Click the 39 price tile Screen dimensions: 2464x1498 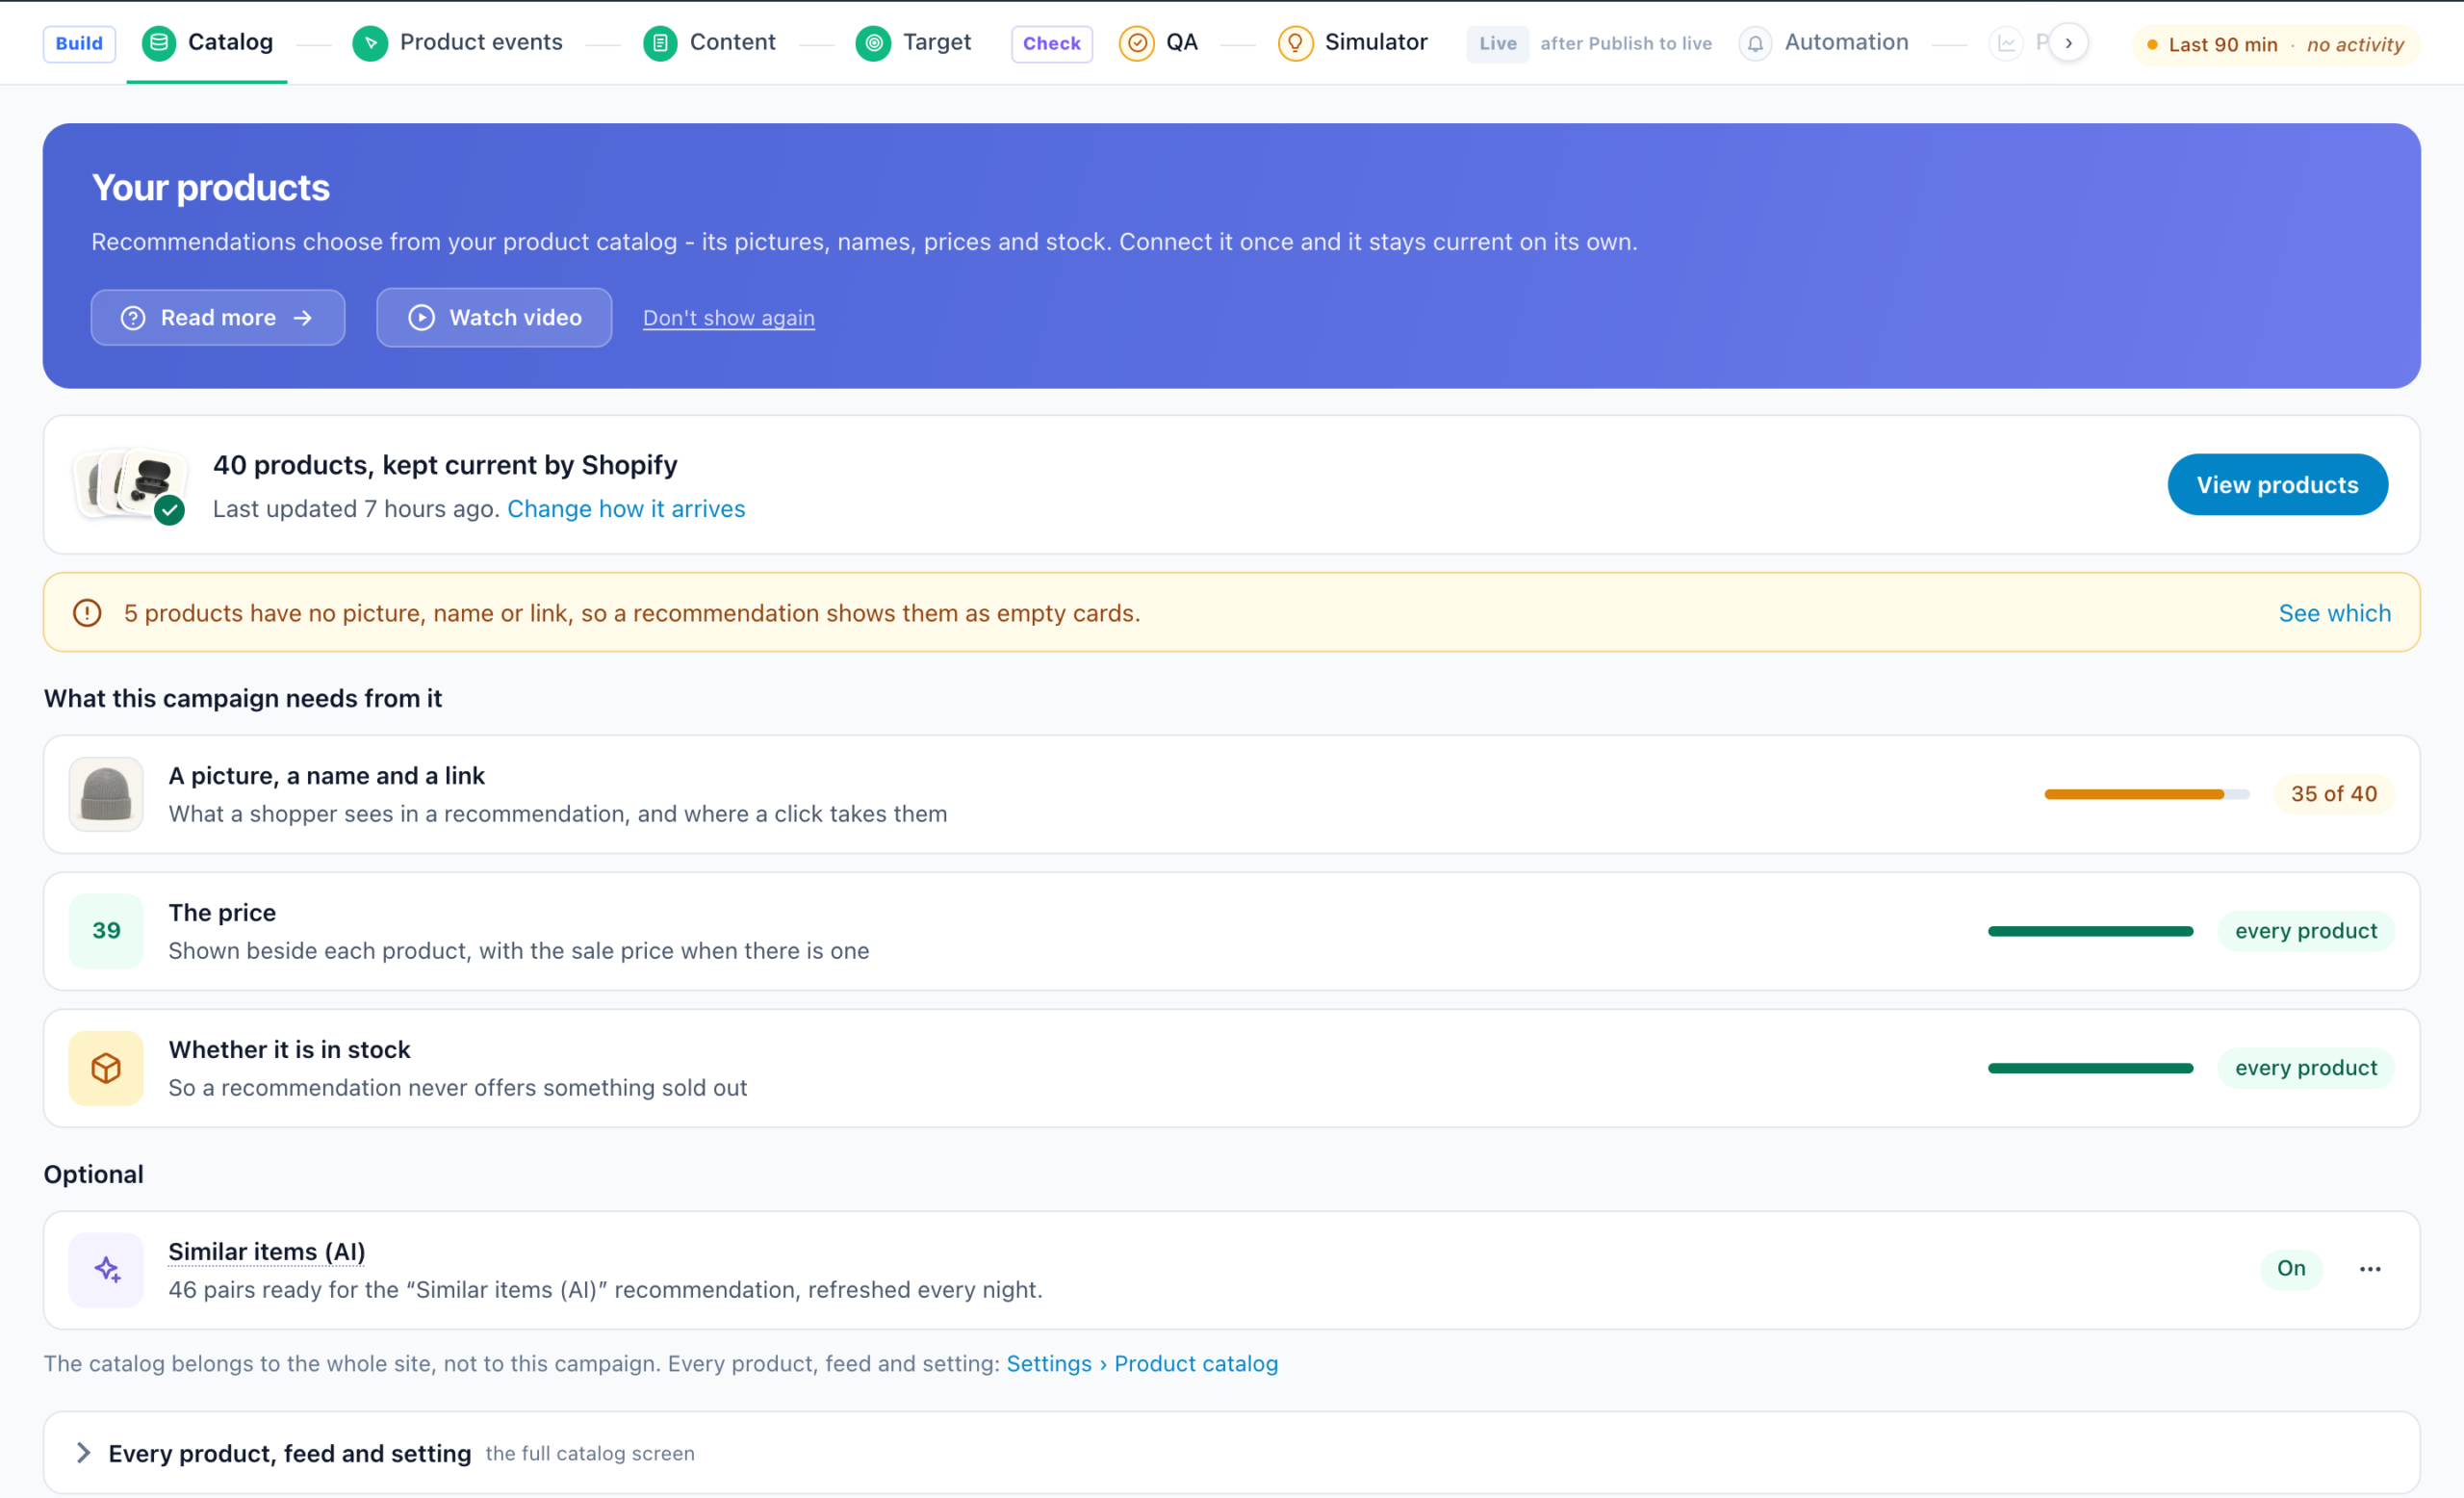point(106,931)
